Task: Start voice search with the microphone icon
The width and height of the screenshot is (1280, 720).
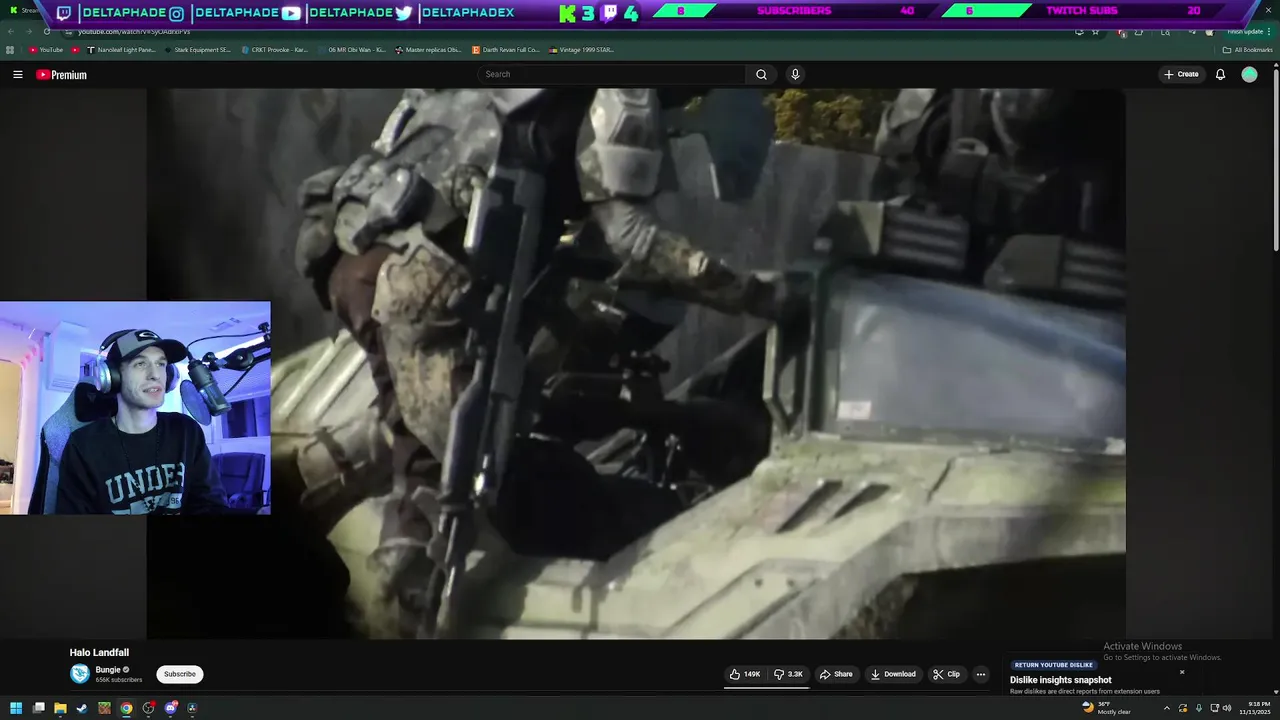Action: 795,75
